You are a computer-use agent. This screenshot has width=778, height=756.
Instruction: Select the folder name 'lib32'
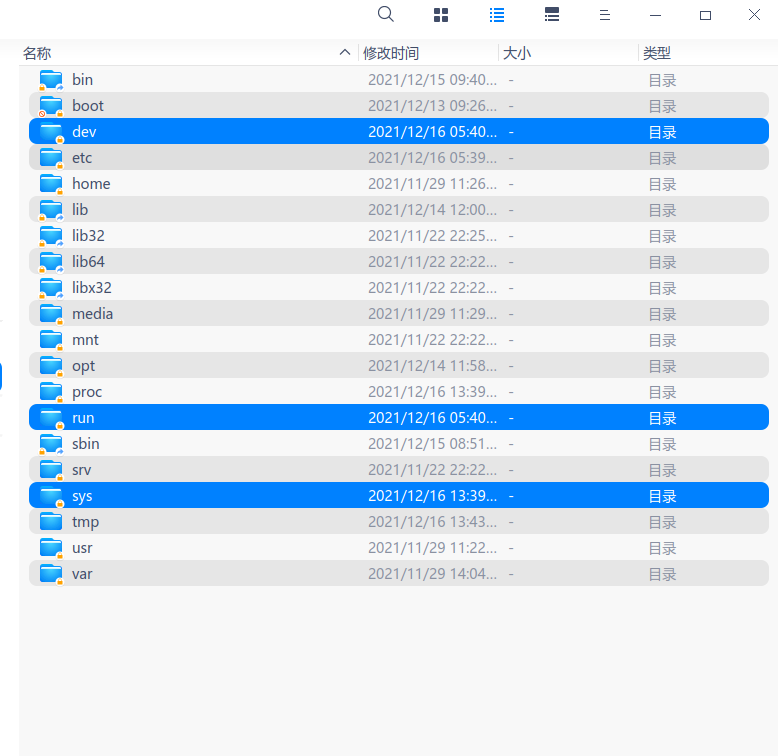[x=88, y=236]
